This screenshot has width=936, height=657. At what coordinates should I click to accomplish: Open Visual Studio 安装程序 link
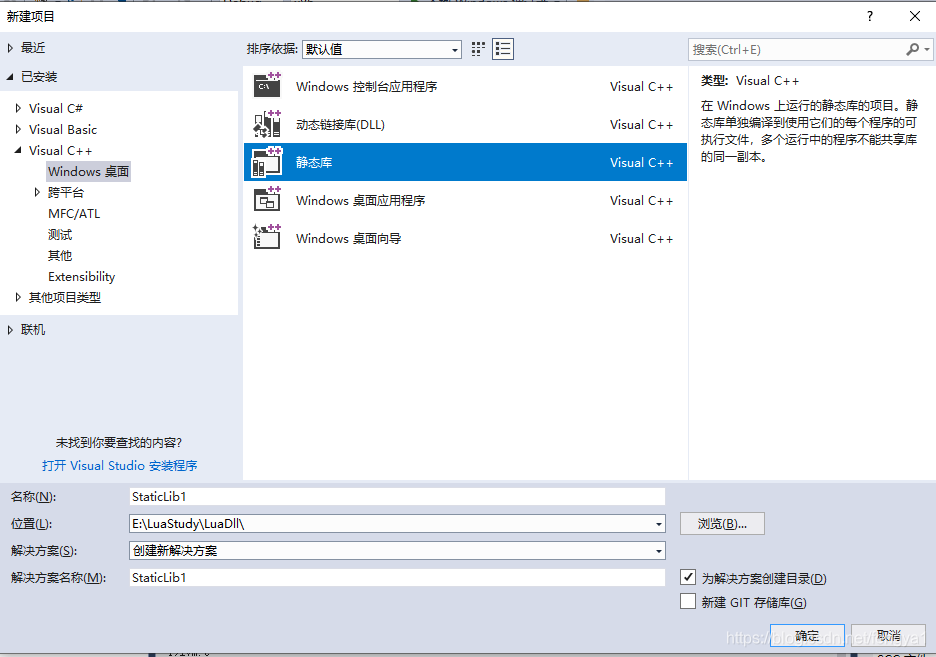click(x=120, y=465)
